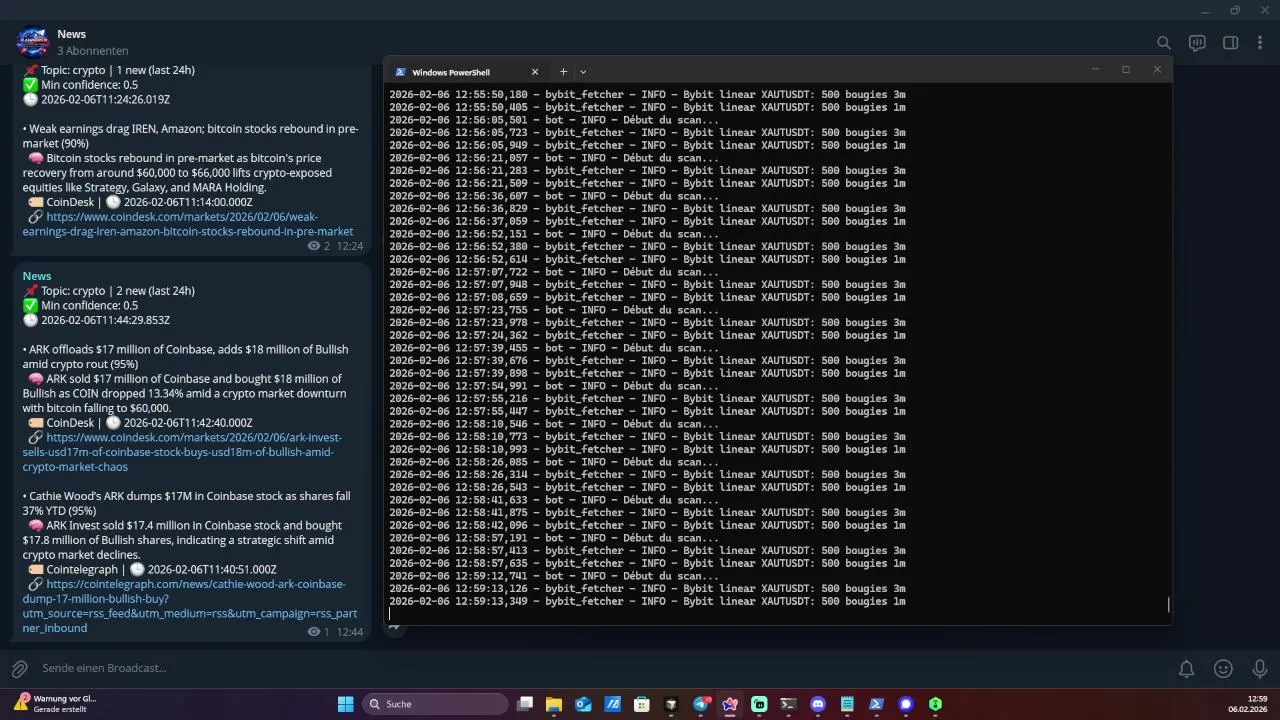Open the emoji picker smiley icon
The width and height of the screenshot is (1280, 720).
coord(1223,668)
